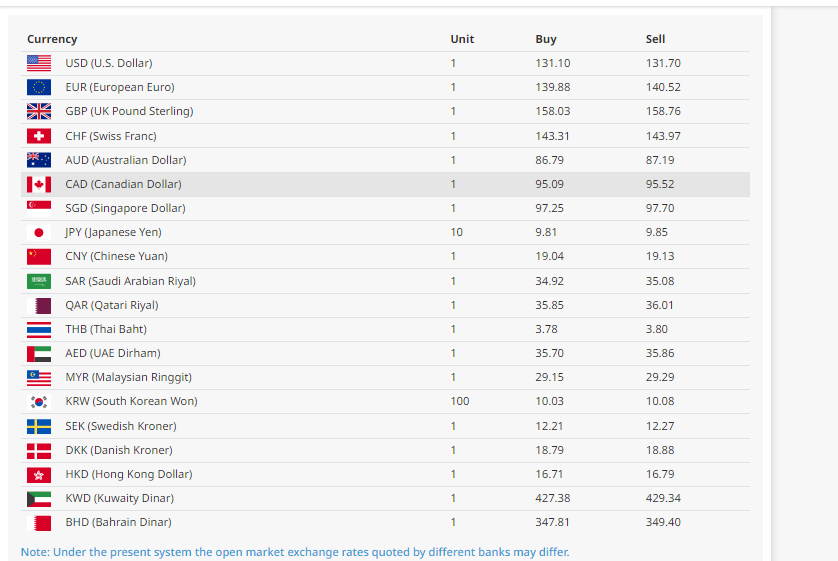
Task: Click the Swedish flag icon
Action: 39,426
